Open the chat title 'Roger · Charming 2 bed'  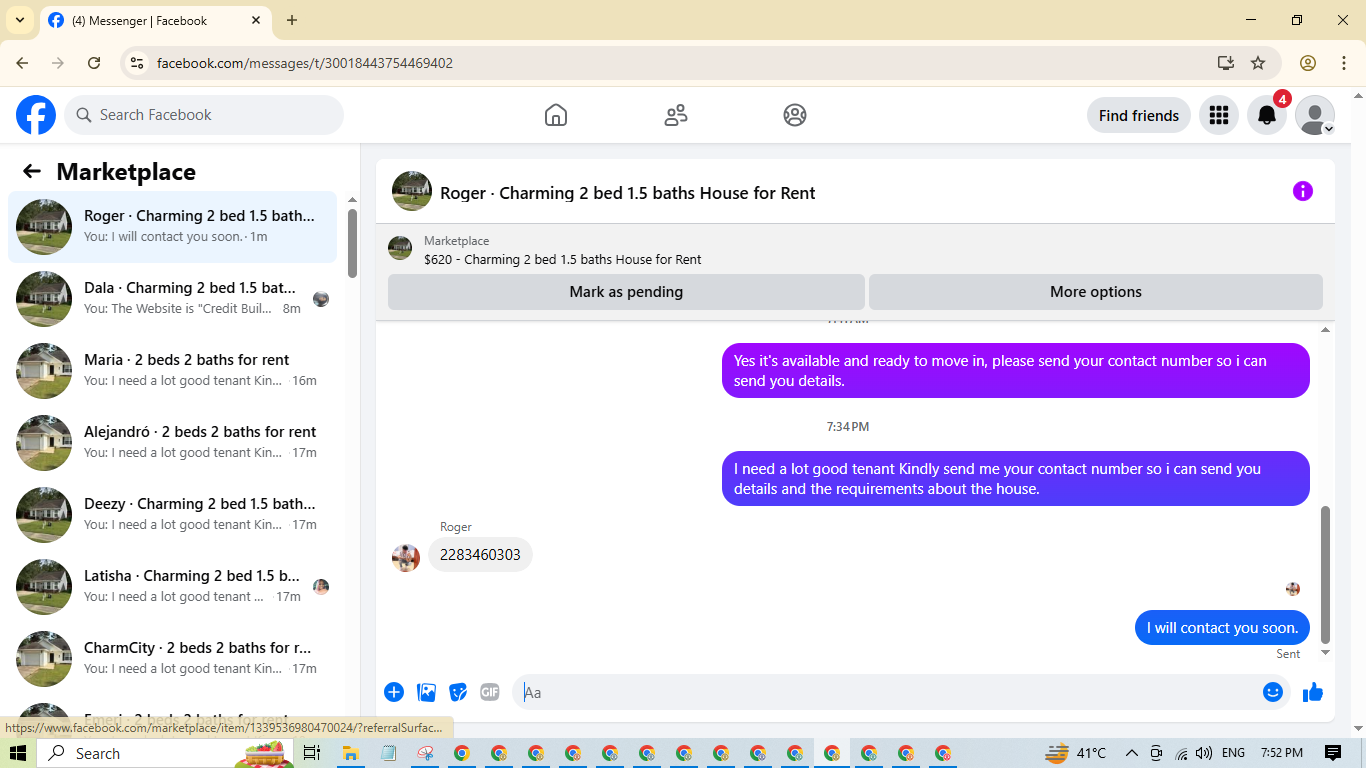[x=628, y=193]
